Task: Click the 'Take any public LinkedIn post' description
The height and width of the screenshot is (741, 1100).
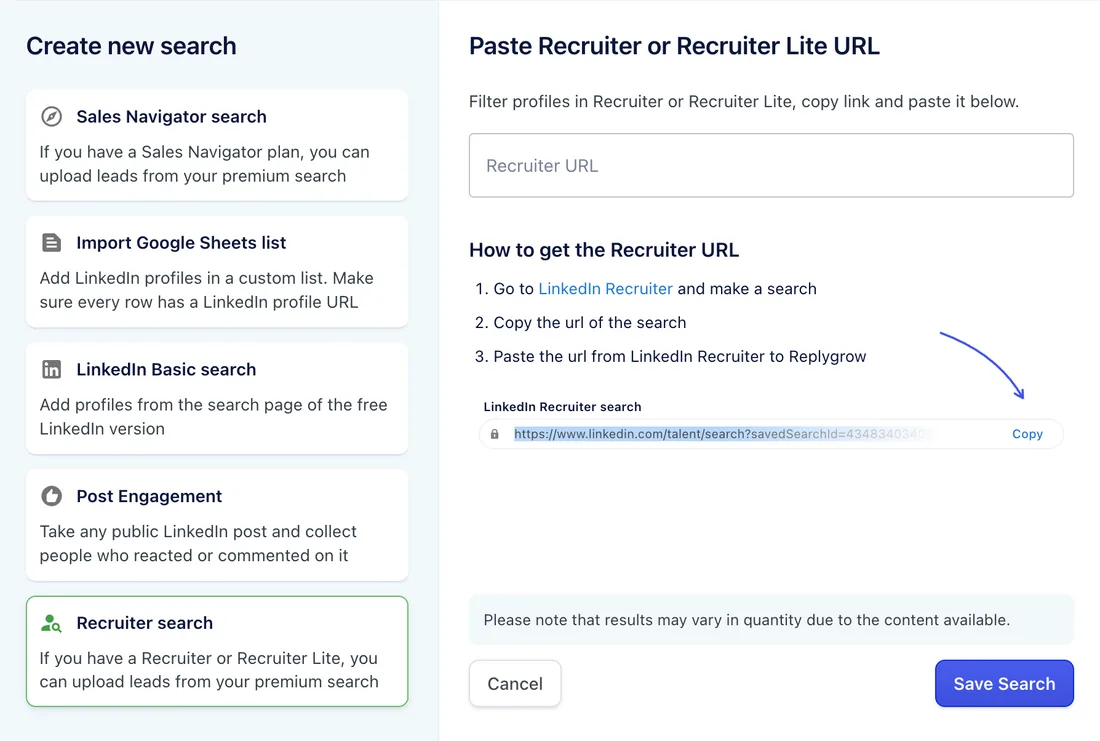Action: pyautogui.click(x=198, y=543)
